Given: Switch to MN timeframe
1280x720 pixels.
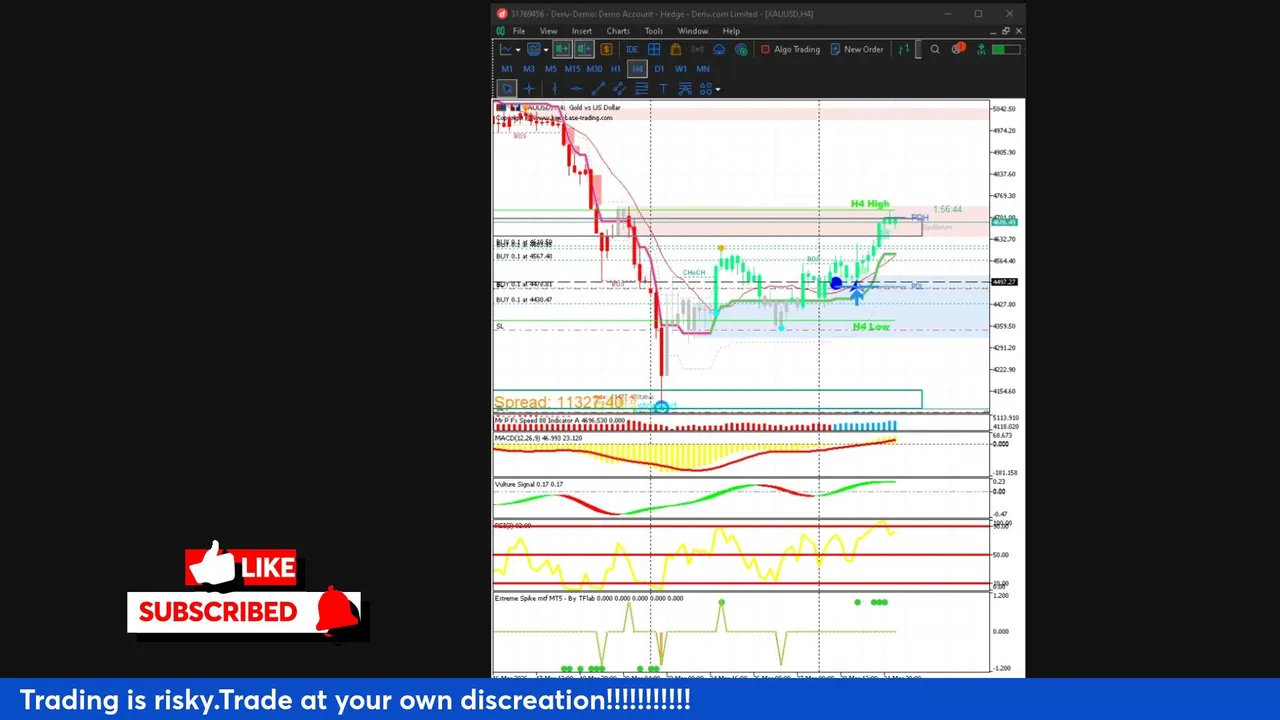Looking at the screenshot, I should [703, 69].
